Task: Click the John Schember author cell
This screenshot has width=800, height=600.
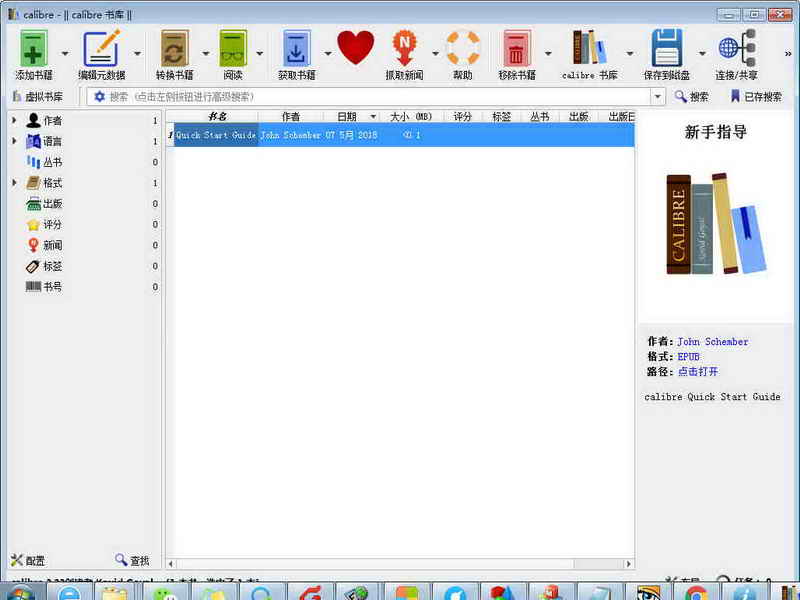Action: pos(291,135)
